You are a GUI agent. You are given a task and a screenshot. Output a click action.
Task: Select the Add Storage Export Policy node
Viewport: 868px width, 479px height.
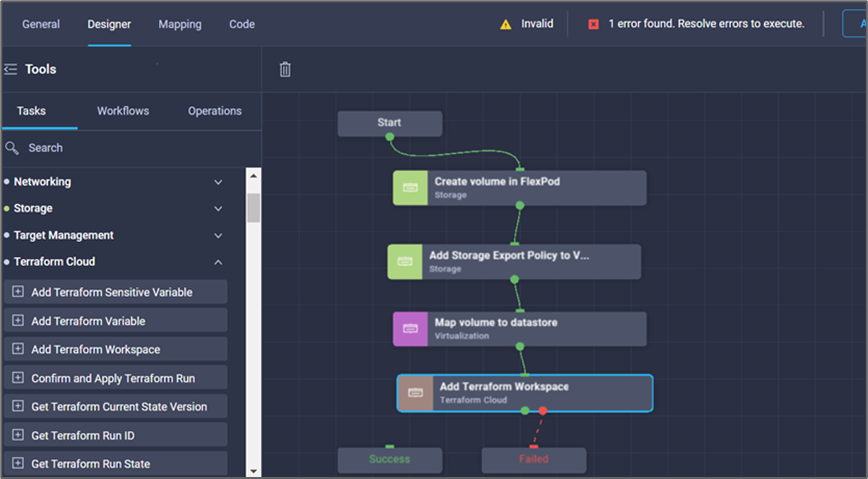click(x=514, y=261)
